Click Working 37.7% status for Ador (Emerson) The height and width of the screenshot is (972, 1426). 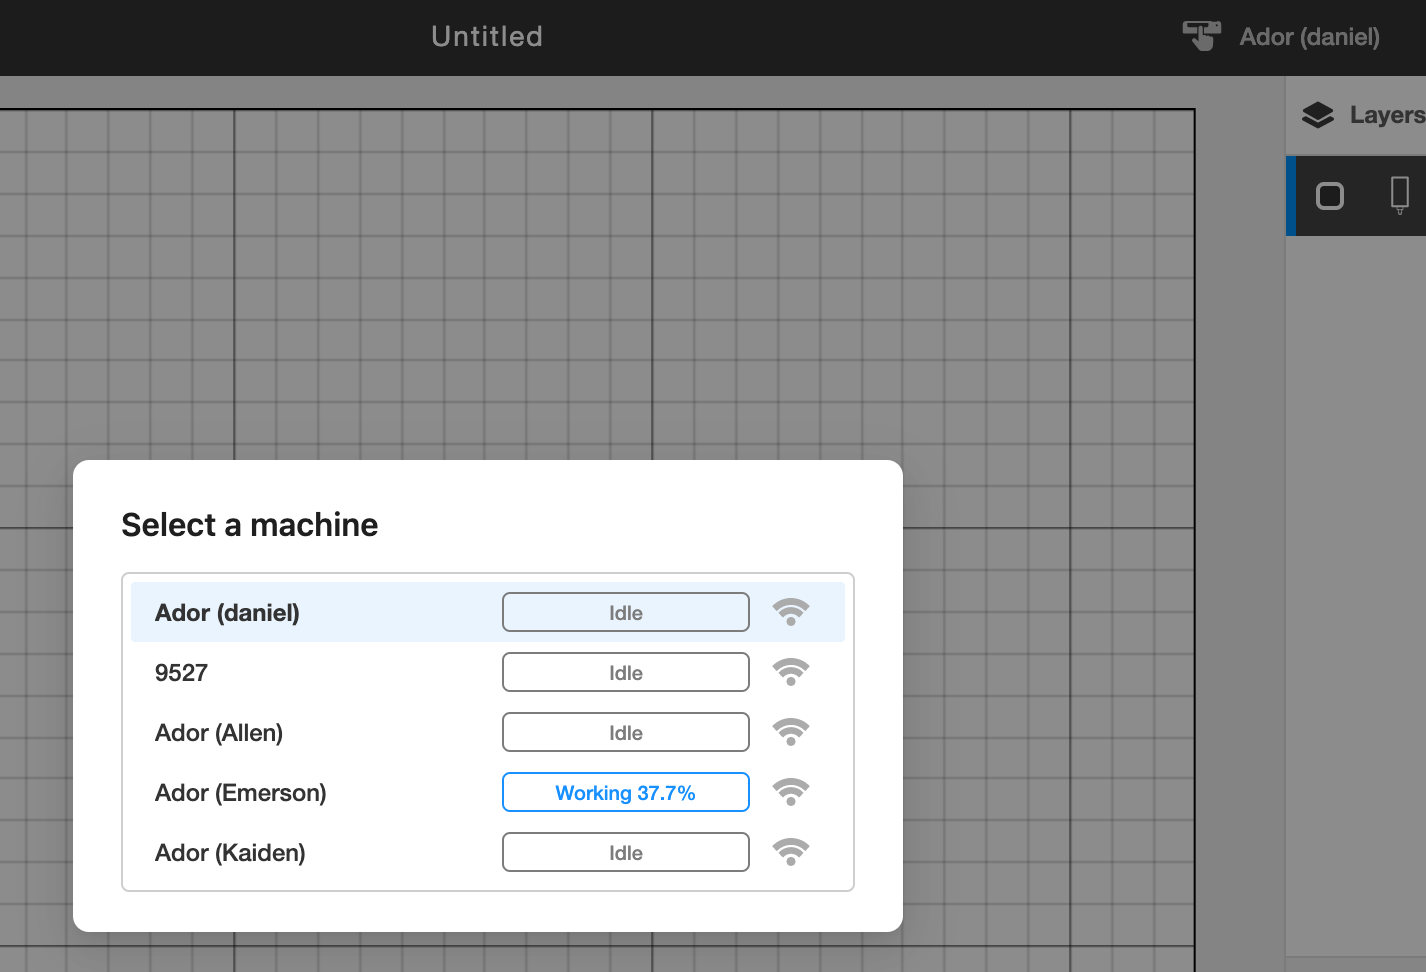click(x=626, y=792)
